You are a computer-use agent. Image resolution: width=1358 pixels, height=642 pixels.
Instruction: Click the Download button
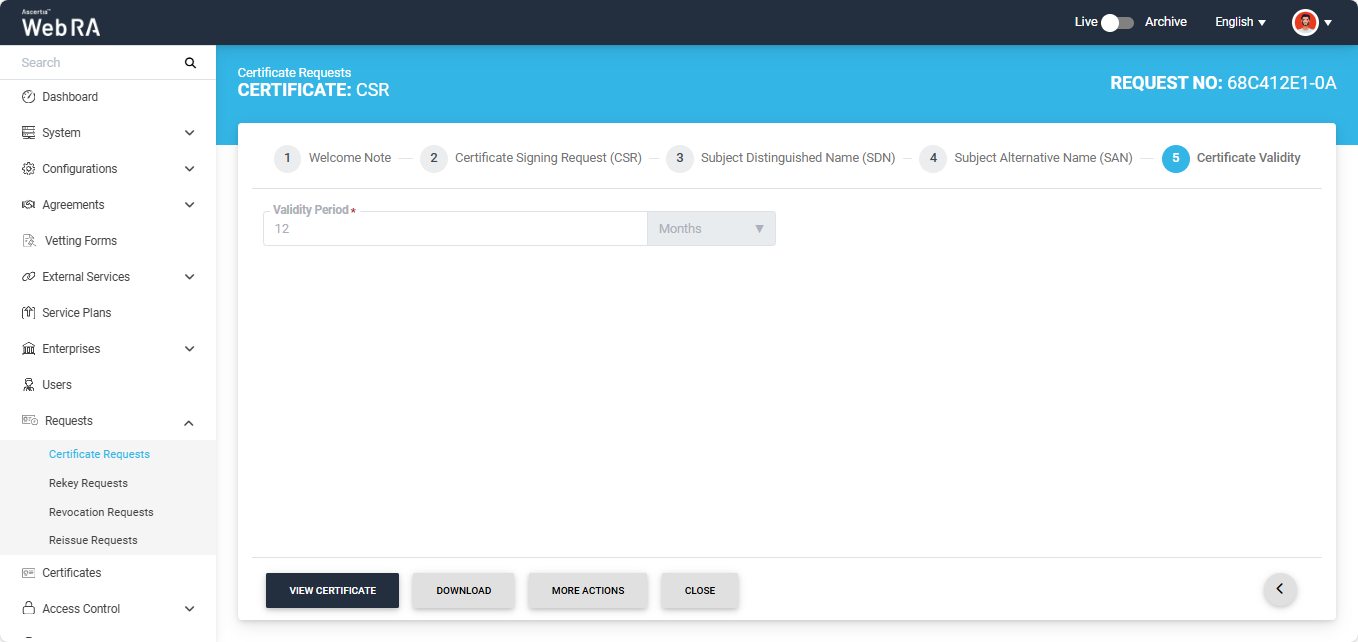point(463,590)
